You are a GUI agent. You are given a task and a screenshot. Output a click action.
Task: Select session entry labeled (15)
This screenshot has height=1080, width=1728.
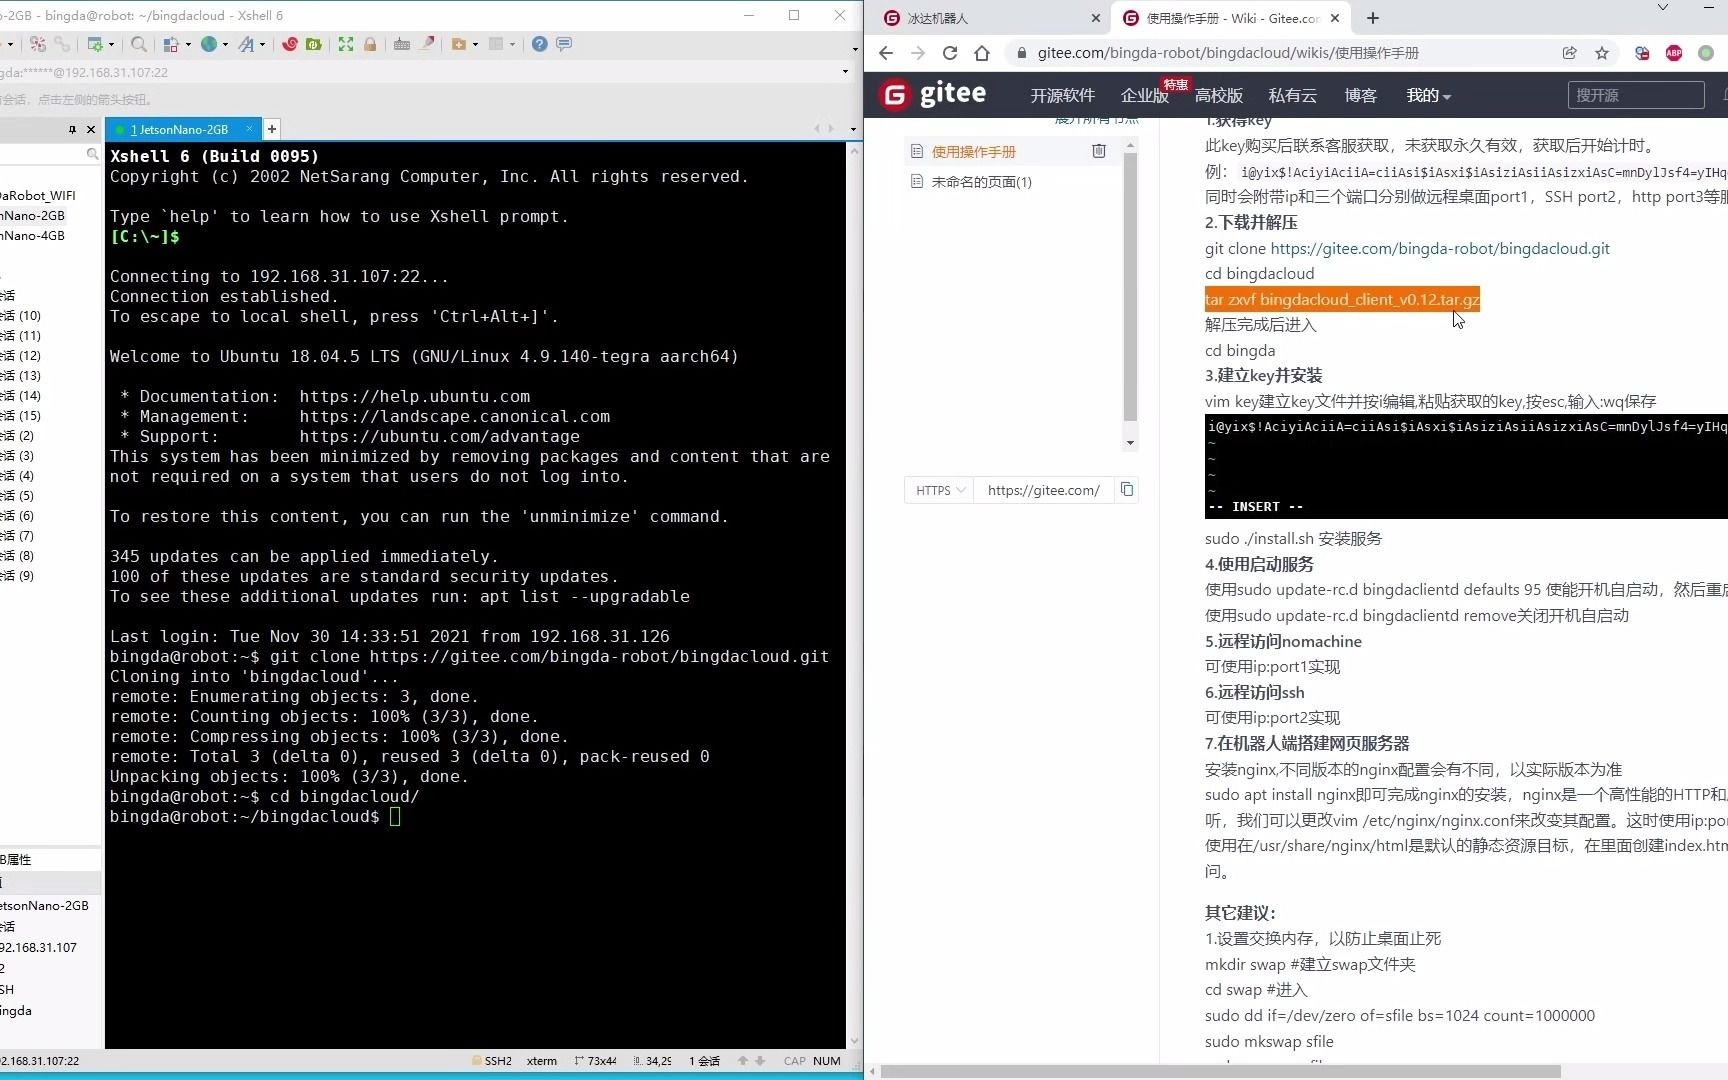point(21,416)
